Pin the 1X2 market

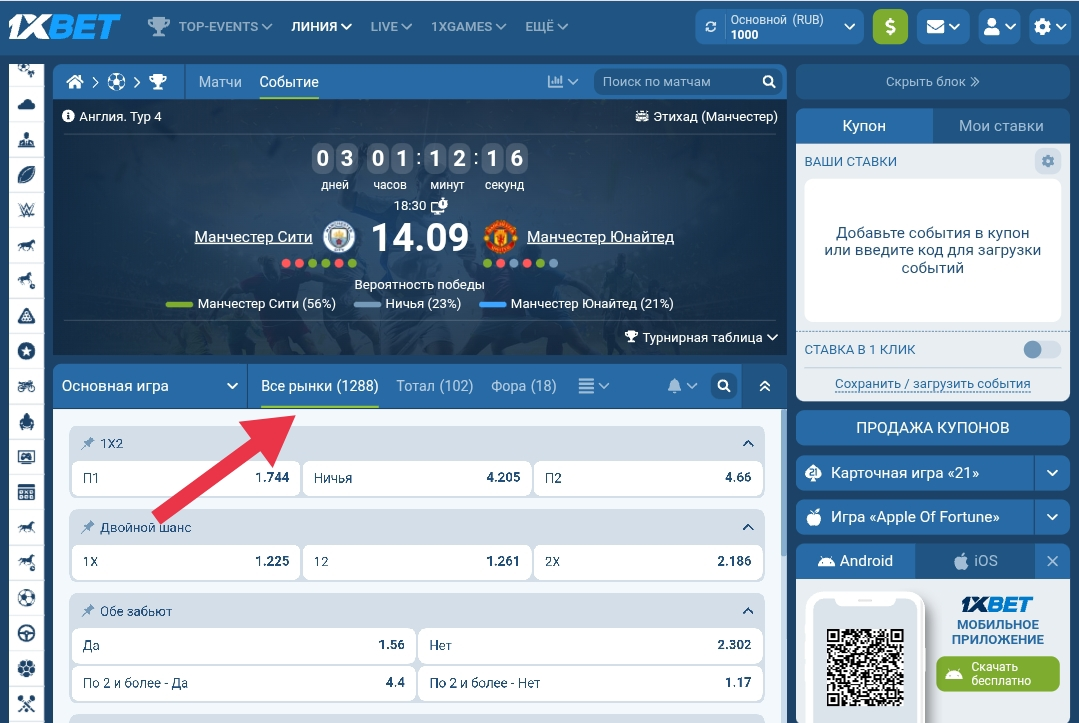tap(88, 443)
